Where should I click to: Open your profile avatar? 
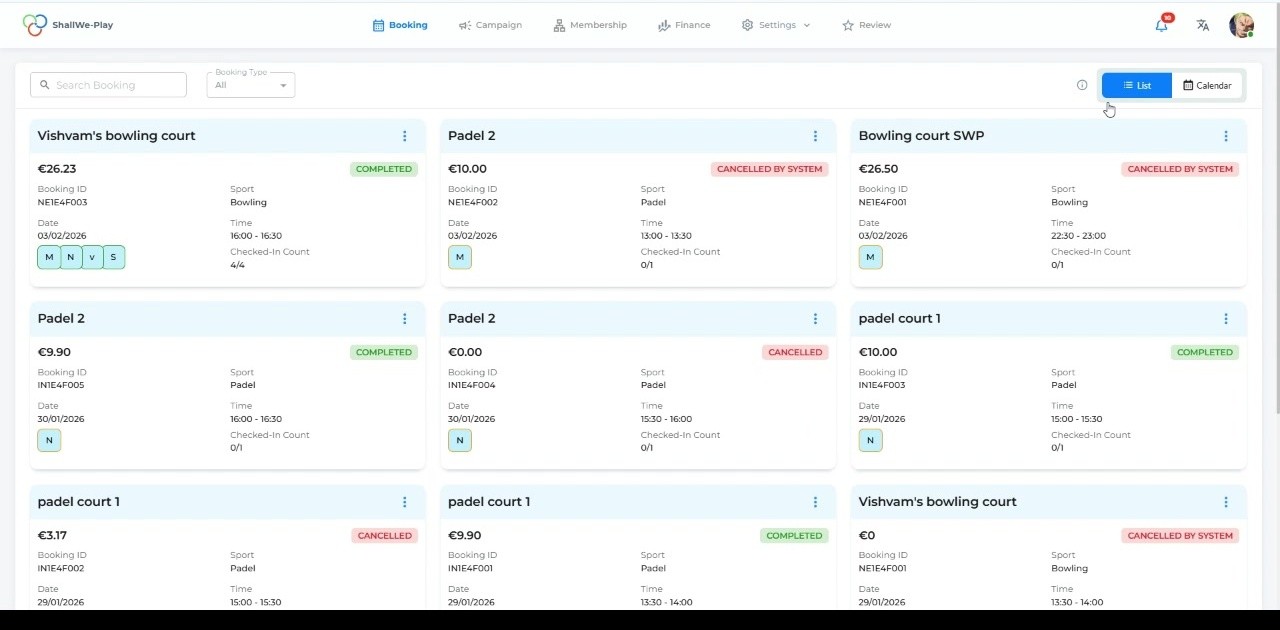(x=1241, y=25)
